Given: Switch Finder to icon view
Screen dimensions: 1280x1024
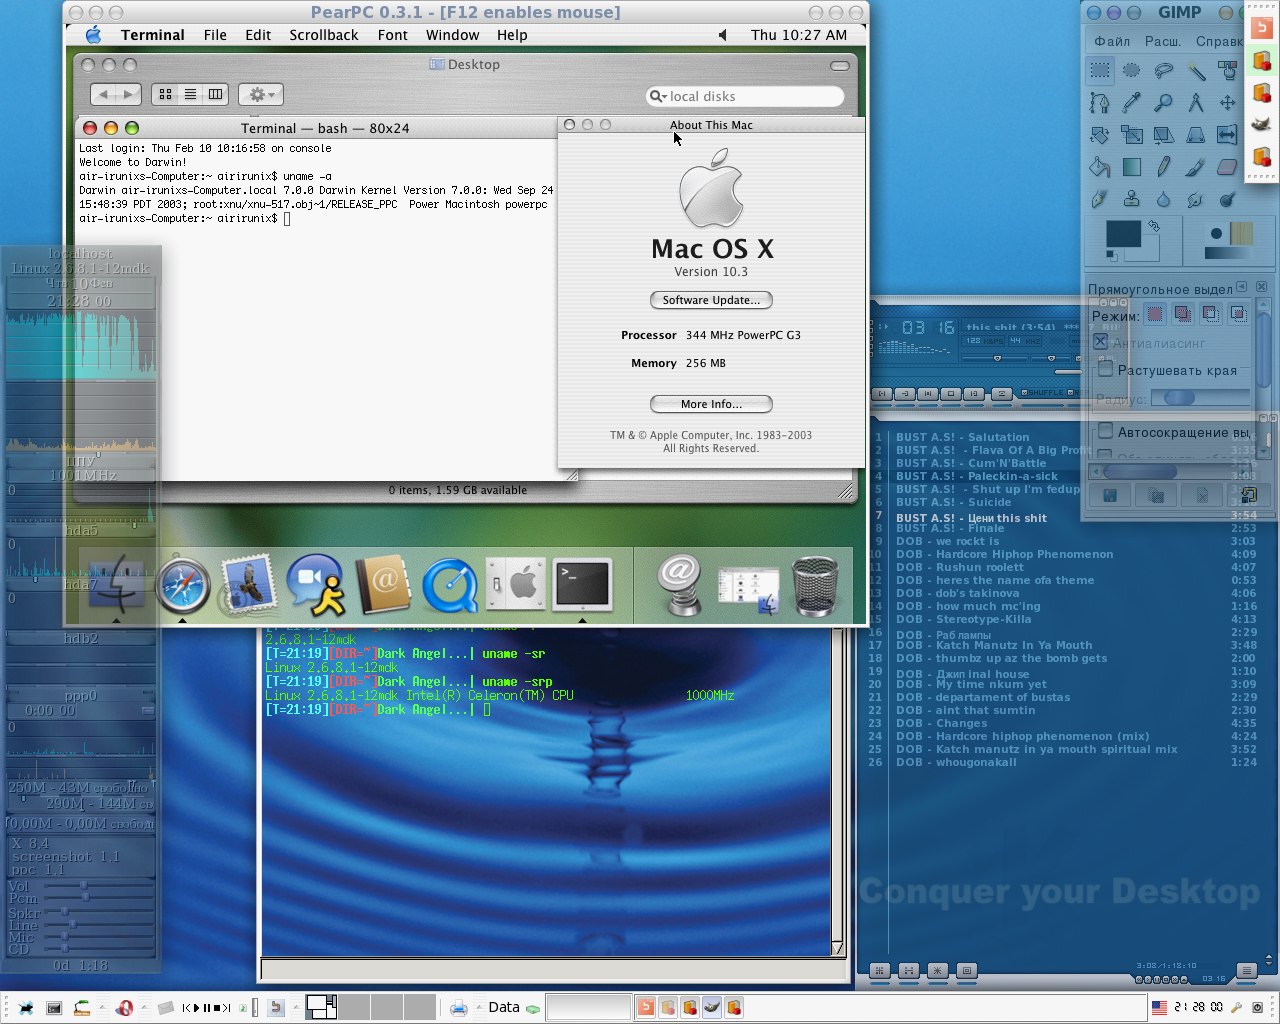Looking at the screenshot, I should [x=165, y=94].
